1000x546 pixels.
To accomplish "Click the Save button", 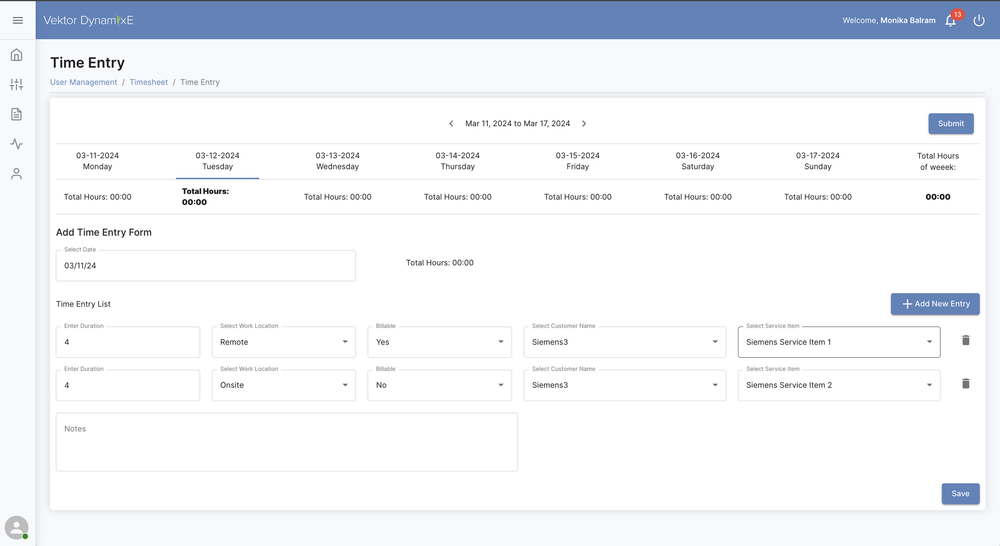I will pos(960,494).
